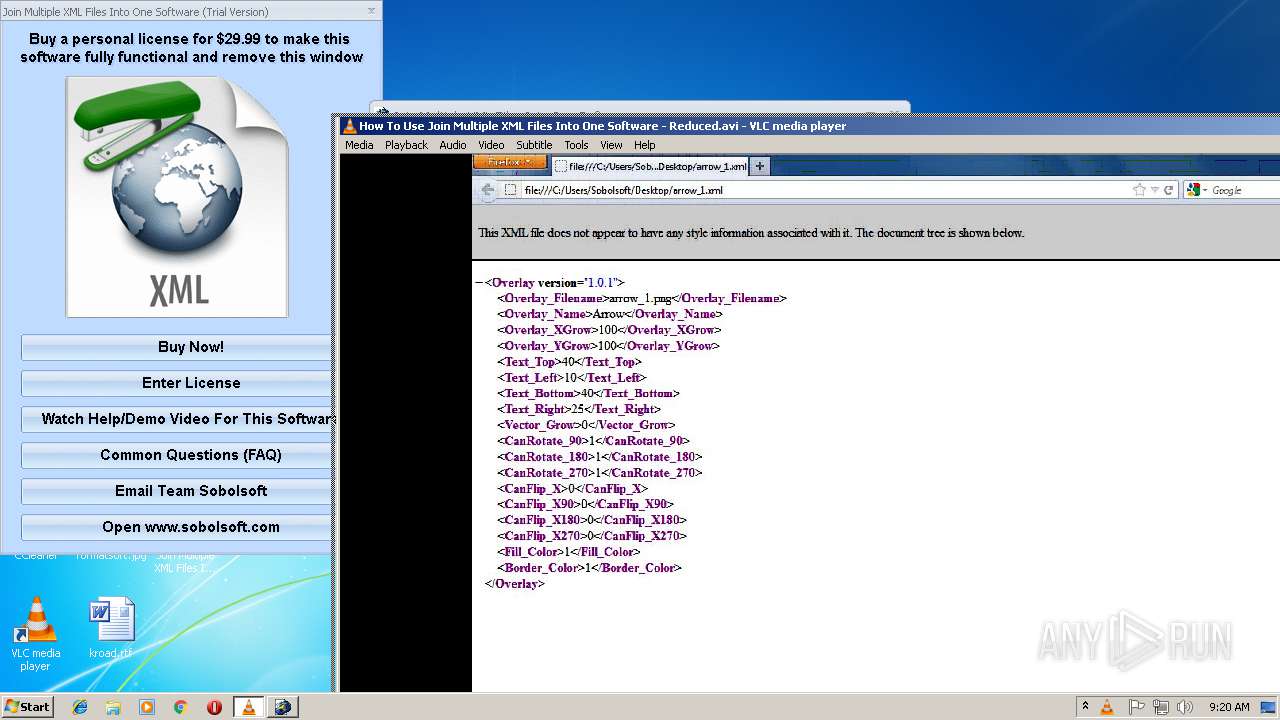Click the Border_Color 1 line
Screen dimensions: 1280x720
coord(589,568)
